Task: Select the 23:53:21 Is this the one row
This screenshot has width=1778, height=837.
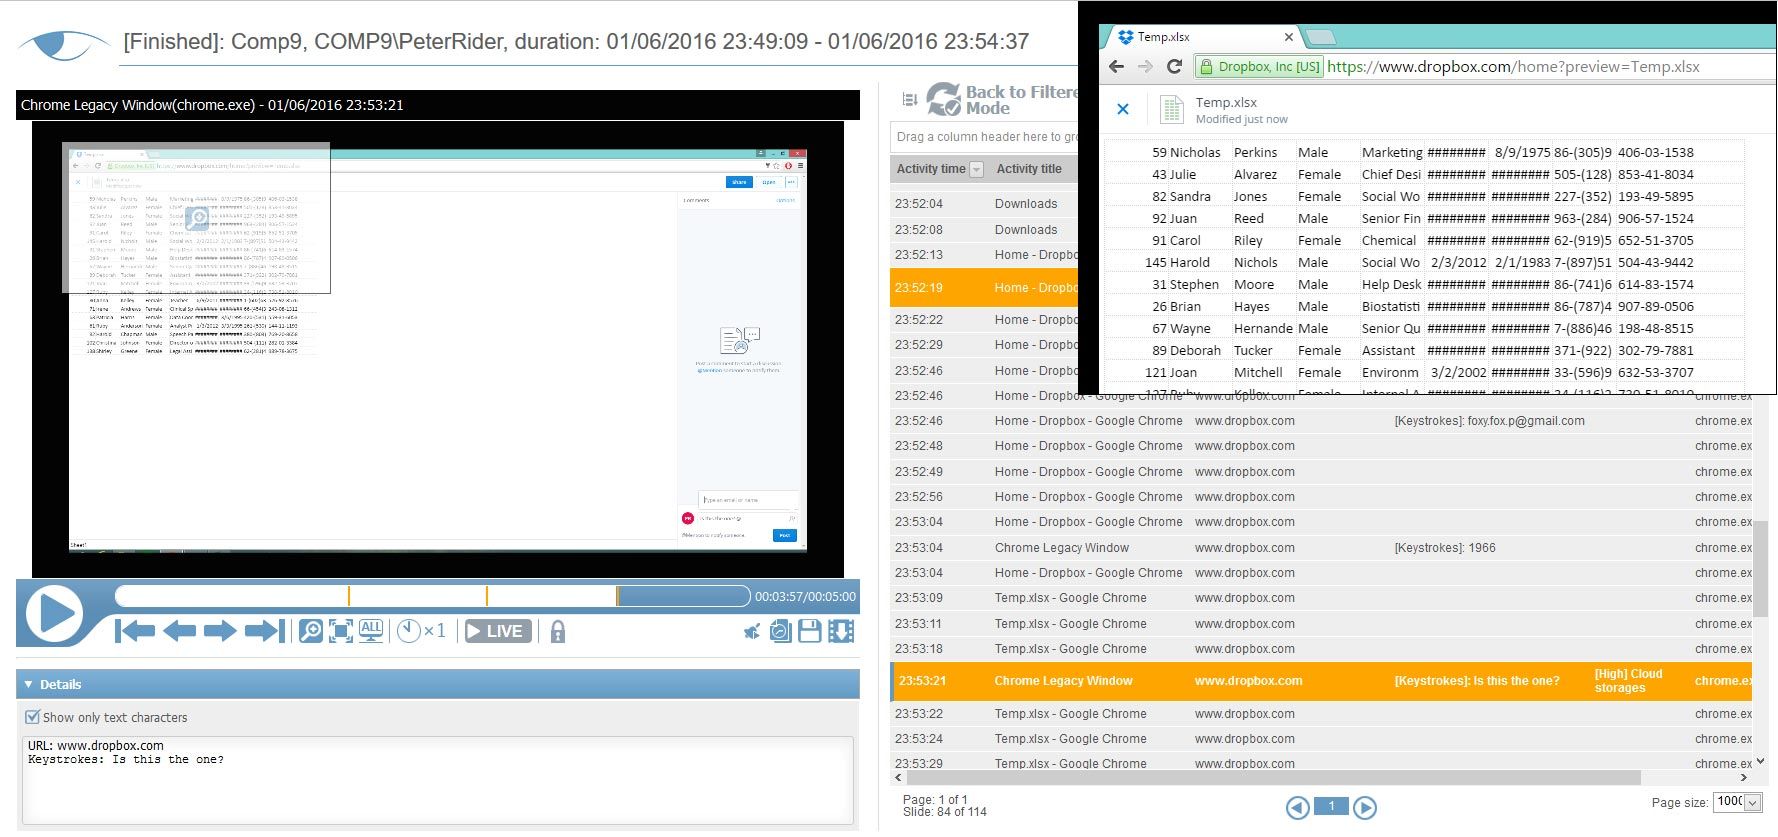Action: (x=1321, y=681)
